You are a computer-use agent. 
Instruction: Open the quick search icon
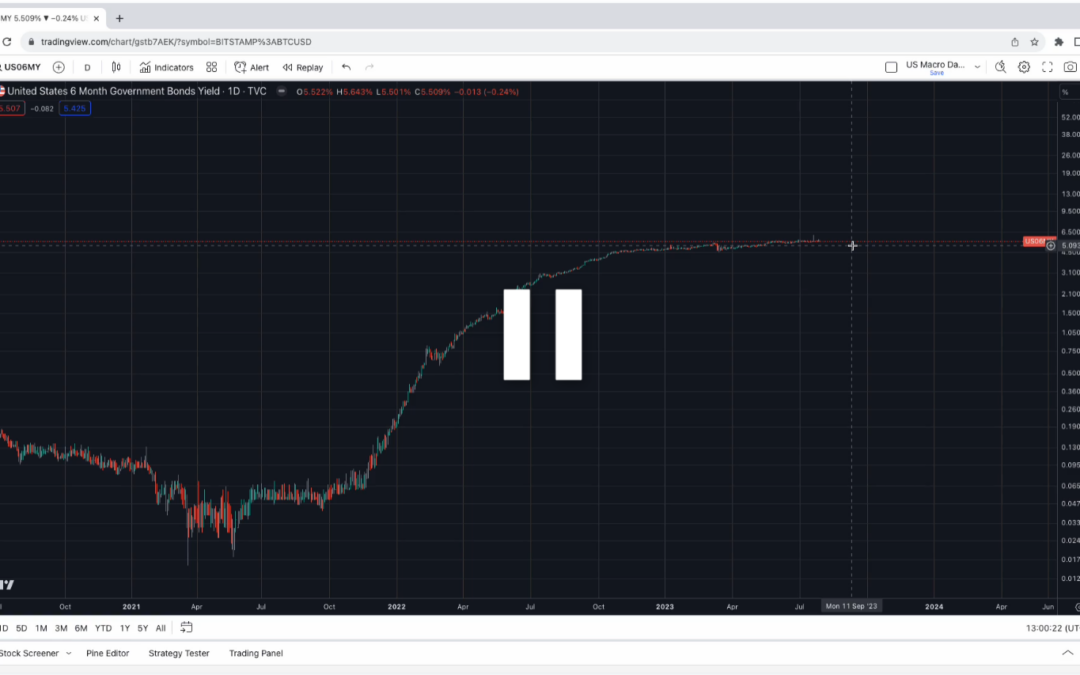999,67
